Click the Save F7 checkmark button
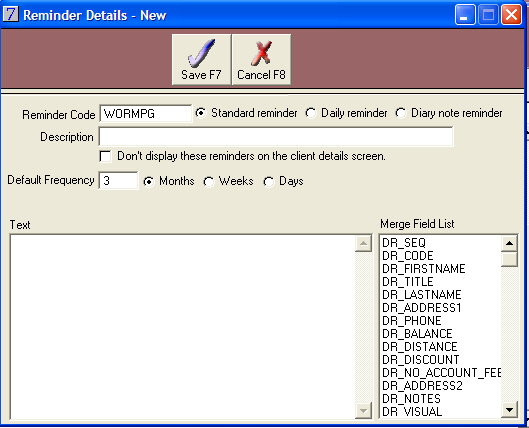This screenshot has height=428, width=529. pyautogui.click(x=201, y=59)
